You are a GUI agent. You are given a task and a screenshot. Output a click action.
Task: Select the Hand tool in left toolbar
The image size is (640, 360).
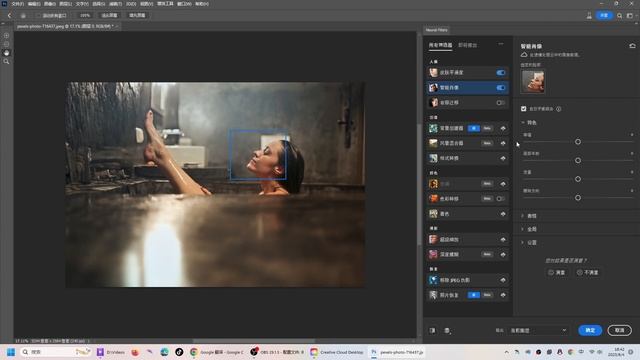(x=6, y=53)
